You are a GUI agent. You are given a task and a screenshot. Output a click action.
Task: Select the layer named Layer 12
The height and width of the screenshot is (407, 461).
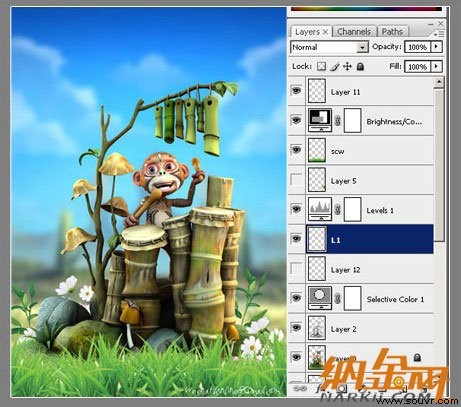point(345,270)
